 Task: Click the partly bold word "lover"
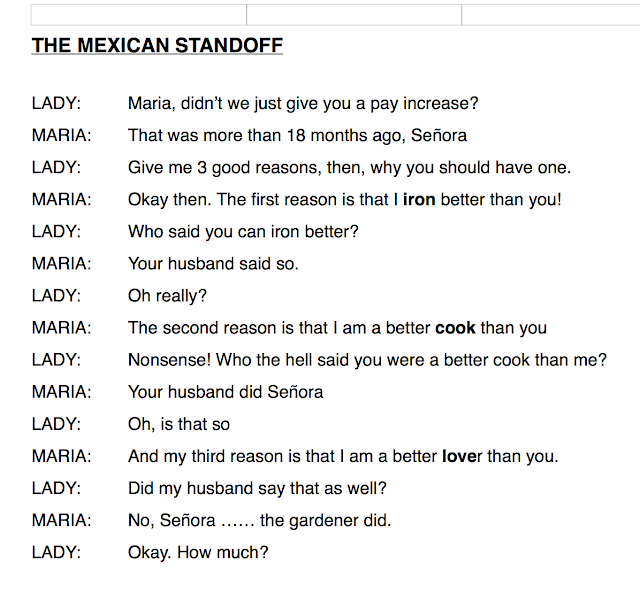point(462,456)
